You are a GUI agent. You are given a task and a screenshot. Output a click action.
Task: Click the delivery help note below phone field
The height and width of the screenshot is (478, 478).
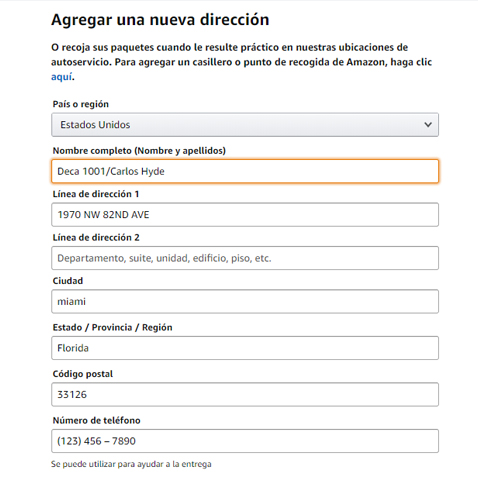click(x=131, y=464)
